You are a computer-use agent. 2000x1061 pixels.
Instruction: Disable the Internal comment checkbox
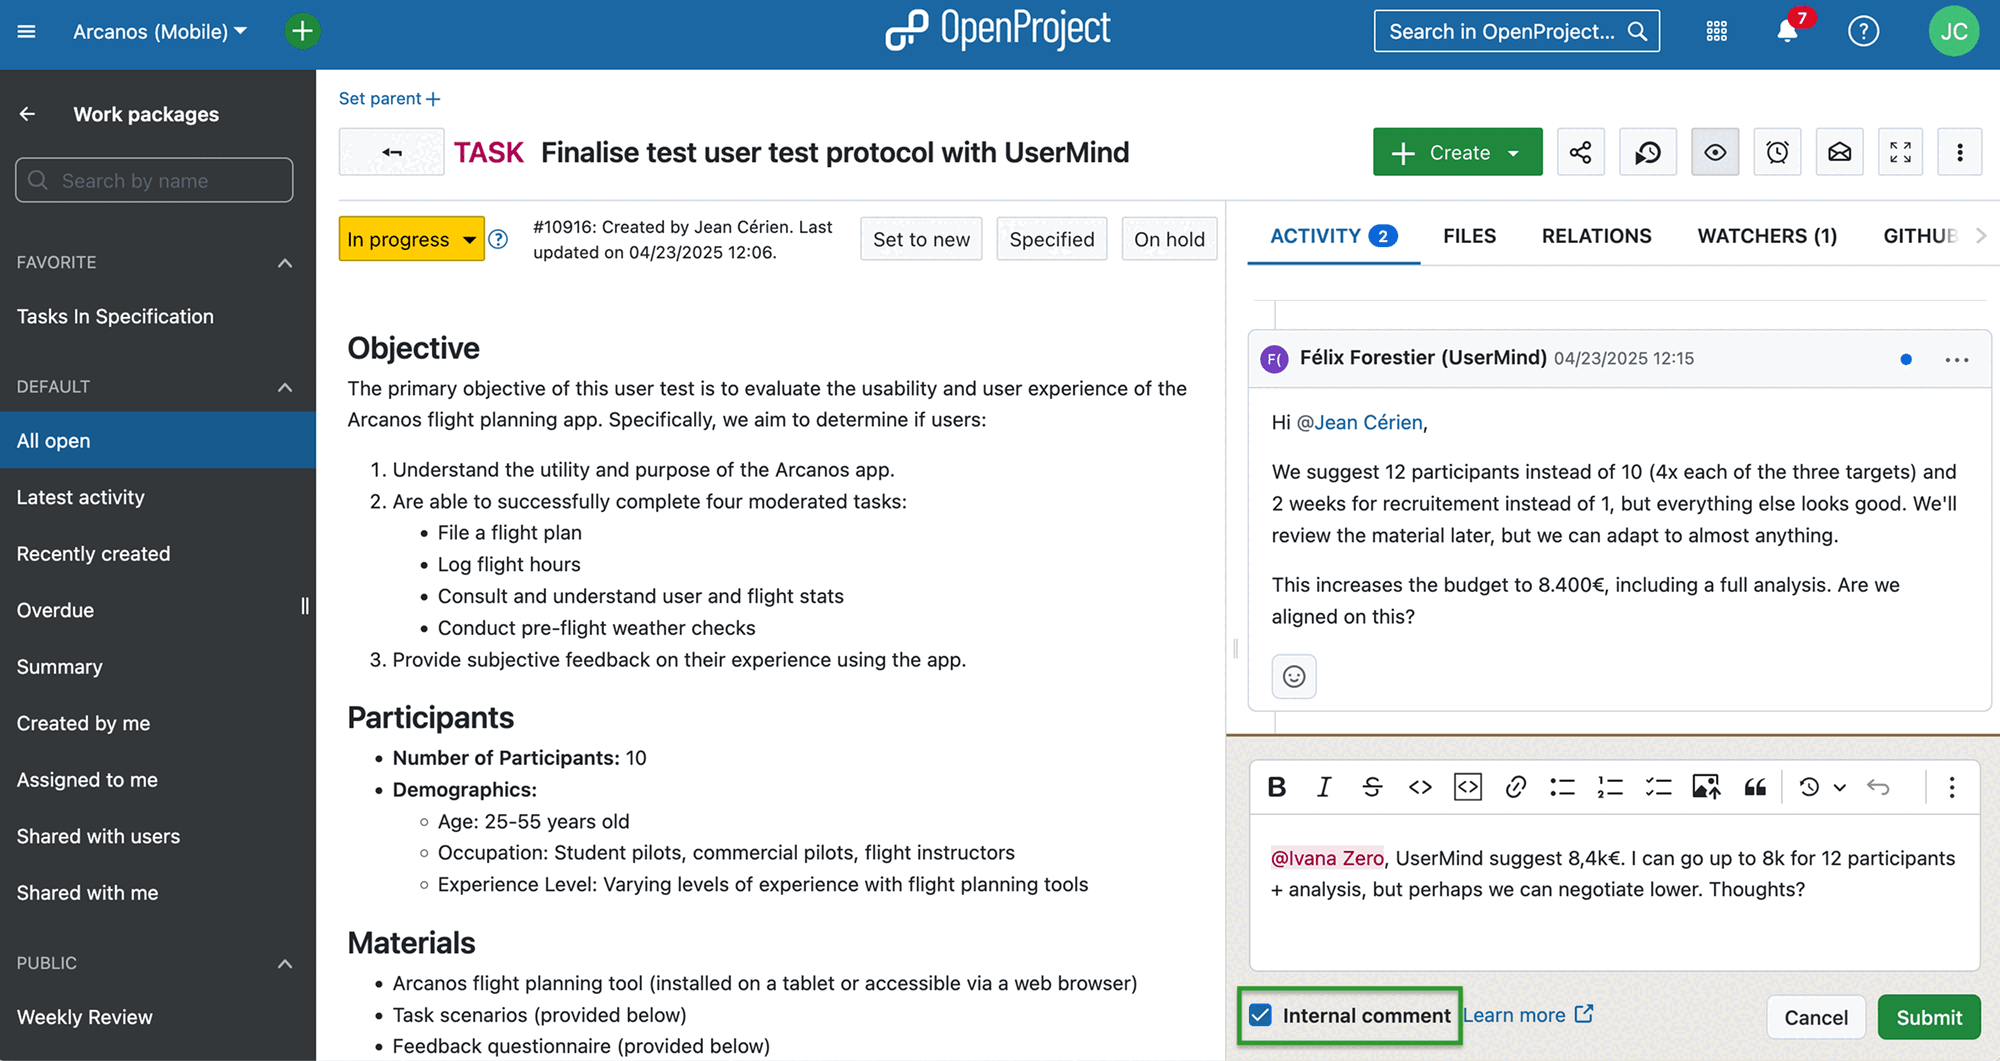click(1259, 1015)
